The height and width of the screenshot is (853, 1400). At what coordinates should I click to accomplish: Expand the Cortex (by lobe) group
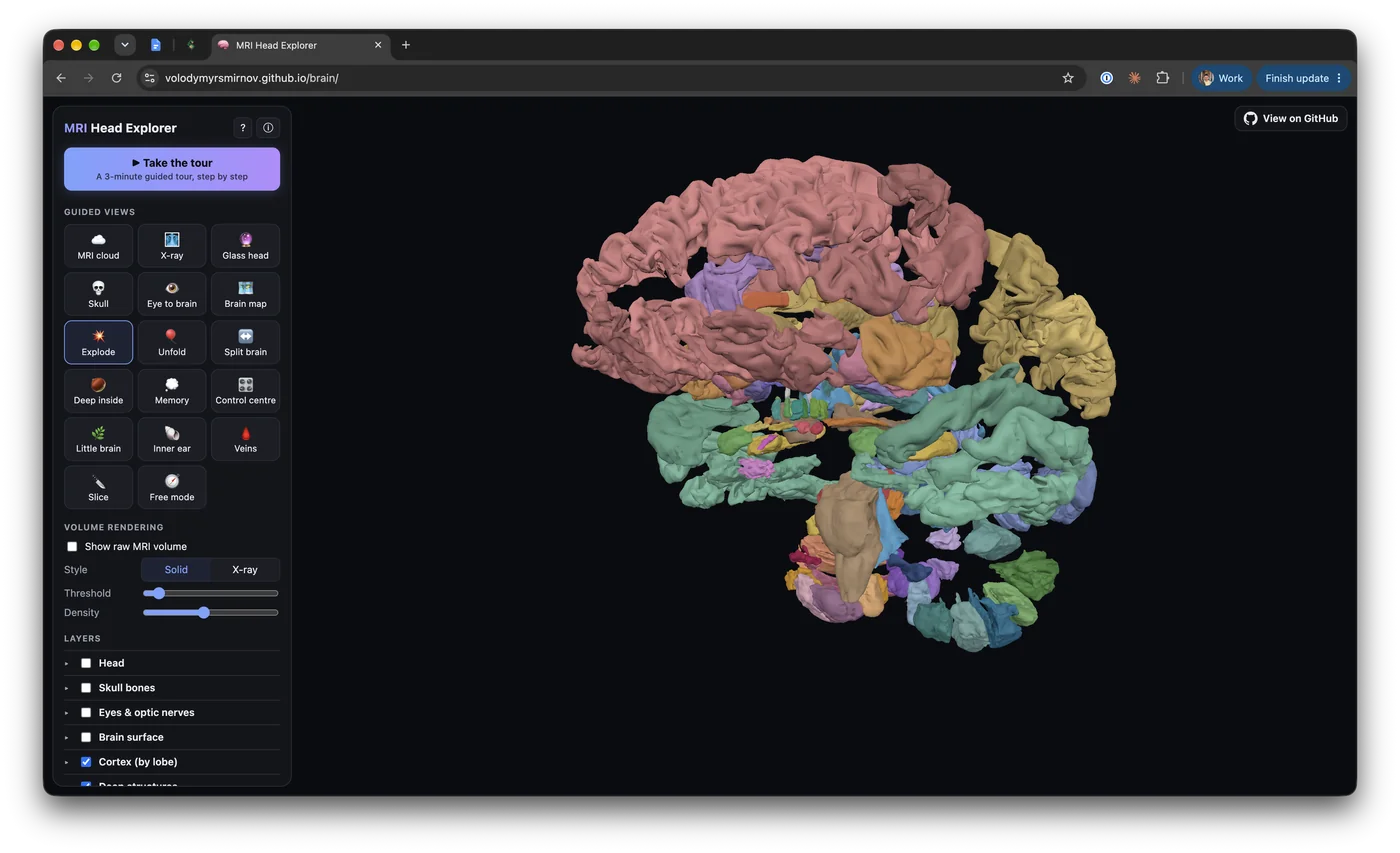tap(67, 762)
